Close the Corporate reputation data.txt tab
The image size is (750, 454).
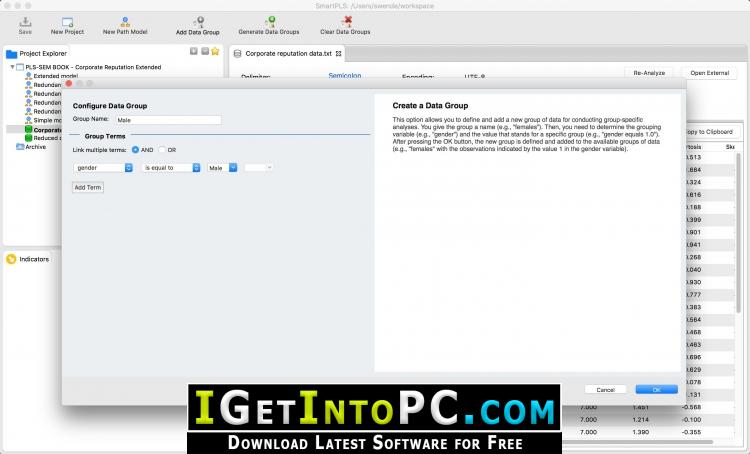tap(339, 54)
